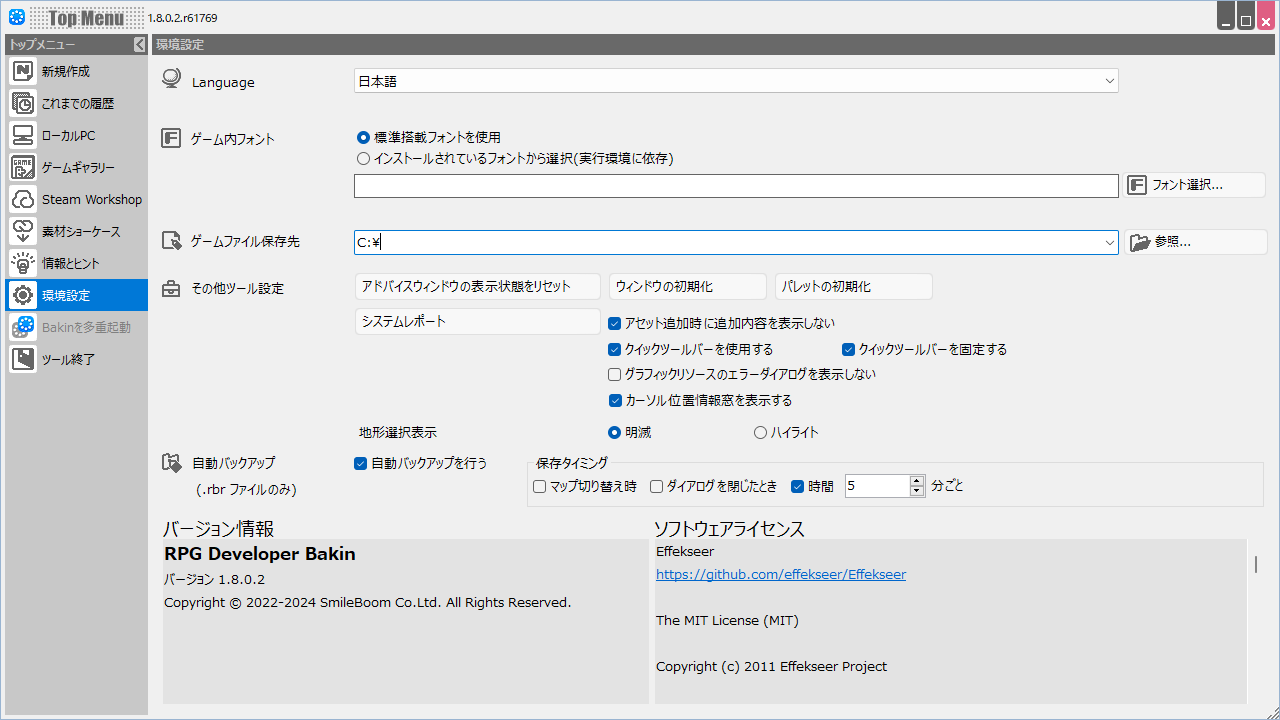Toggle 自動バックアップを行う checkbox
Viewport: 1280px width, 720px height.
pos(361,463)
